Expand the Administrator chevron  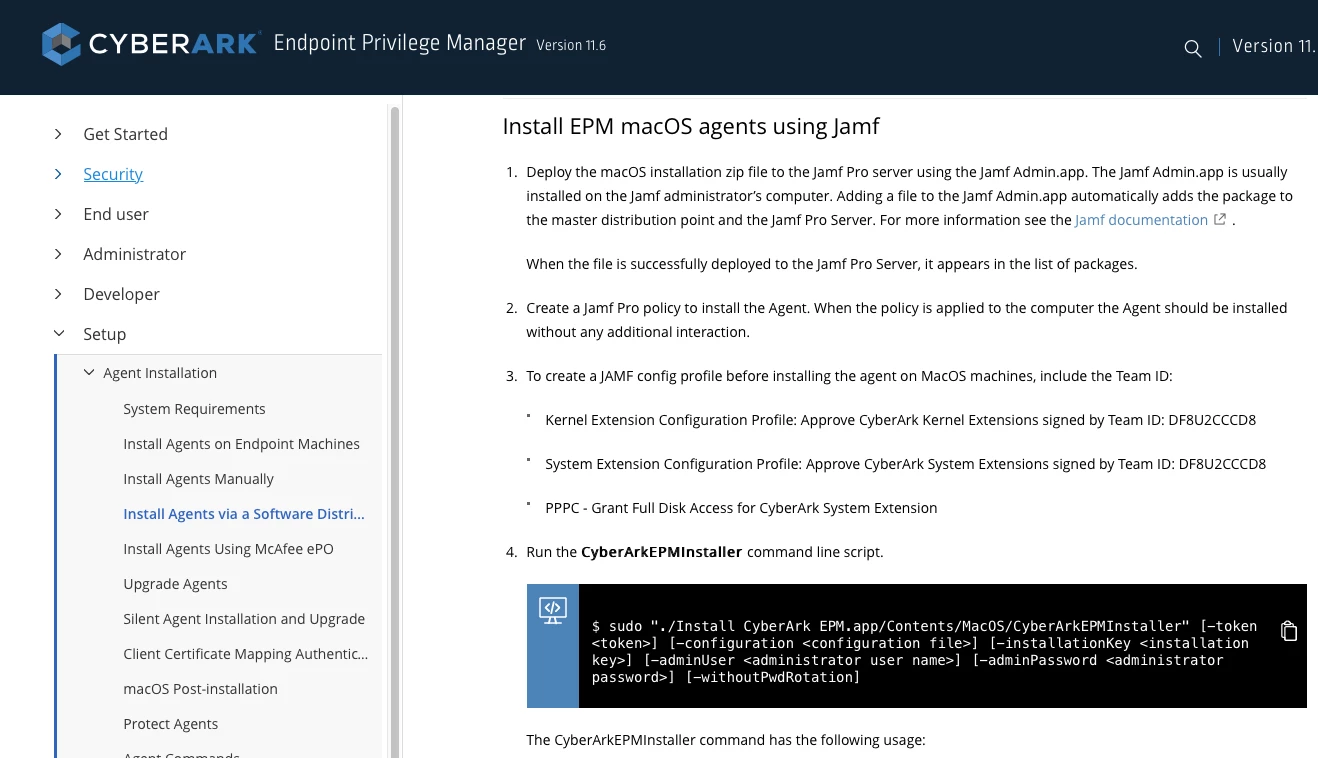[x=58, y=254]
